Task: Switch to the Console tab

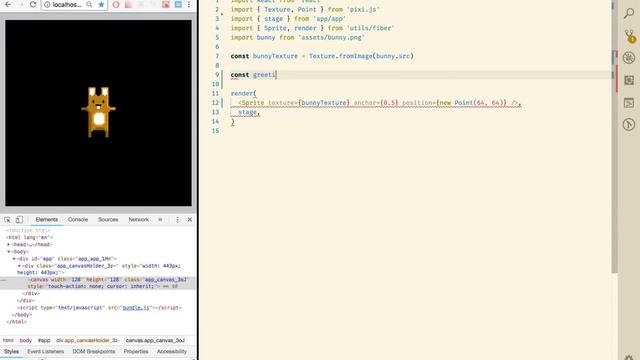Action: (x=78, y=220)
